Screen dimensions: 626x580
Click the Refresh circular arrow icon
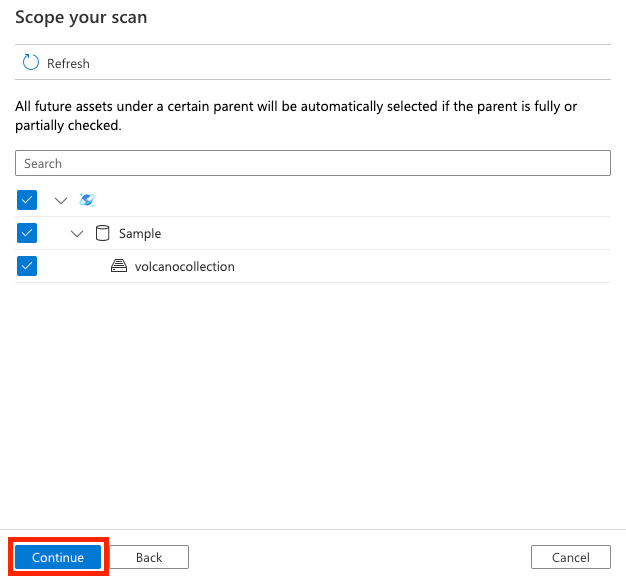(31, 62)
